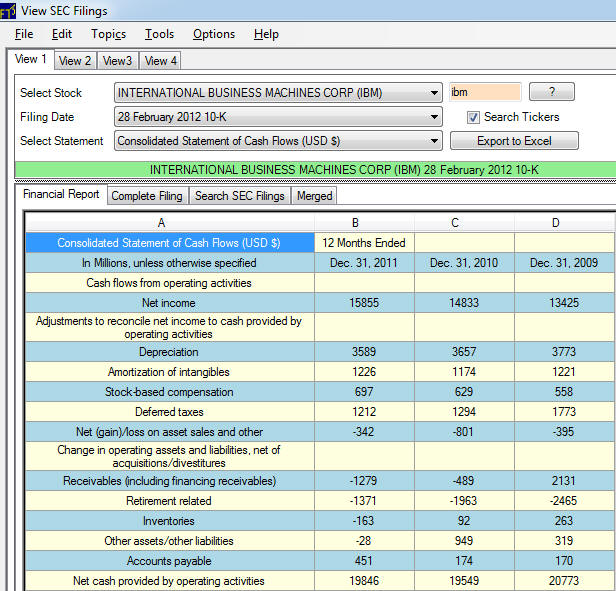Click Receivables value -1279

[364, 481]
